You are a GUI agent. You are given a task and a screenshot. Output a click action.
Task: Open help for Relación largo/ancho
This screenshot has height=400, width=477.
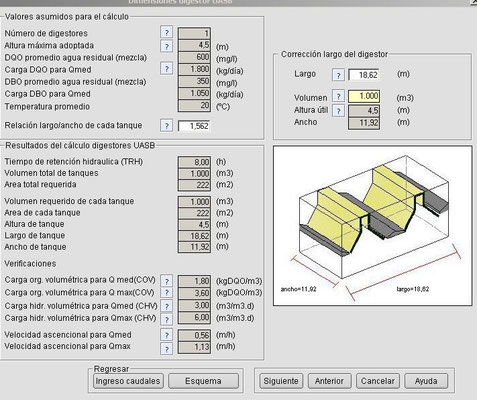[x=167, y=126]
